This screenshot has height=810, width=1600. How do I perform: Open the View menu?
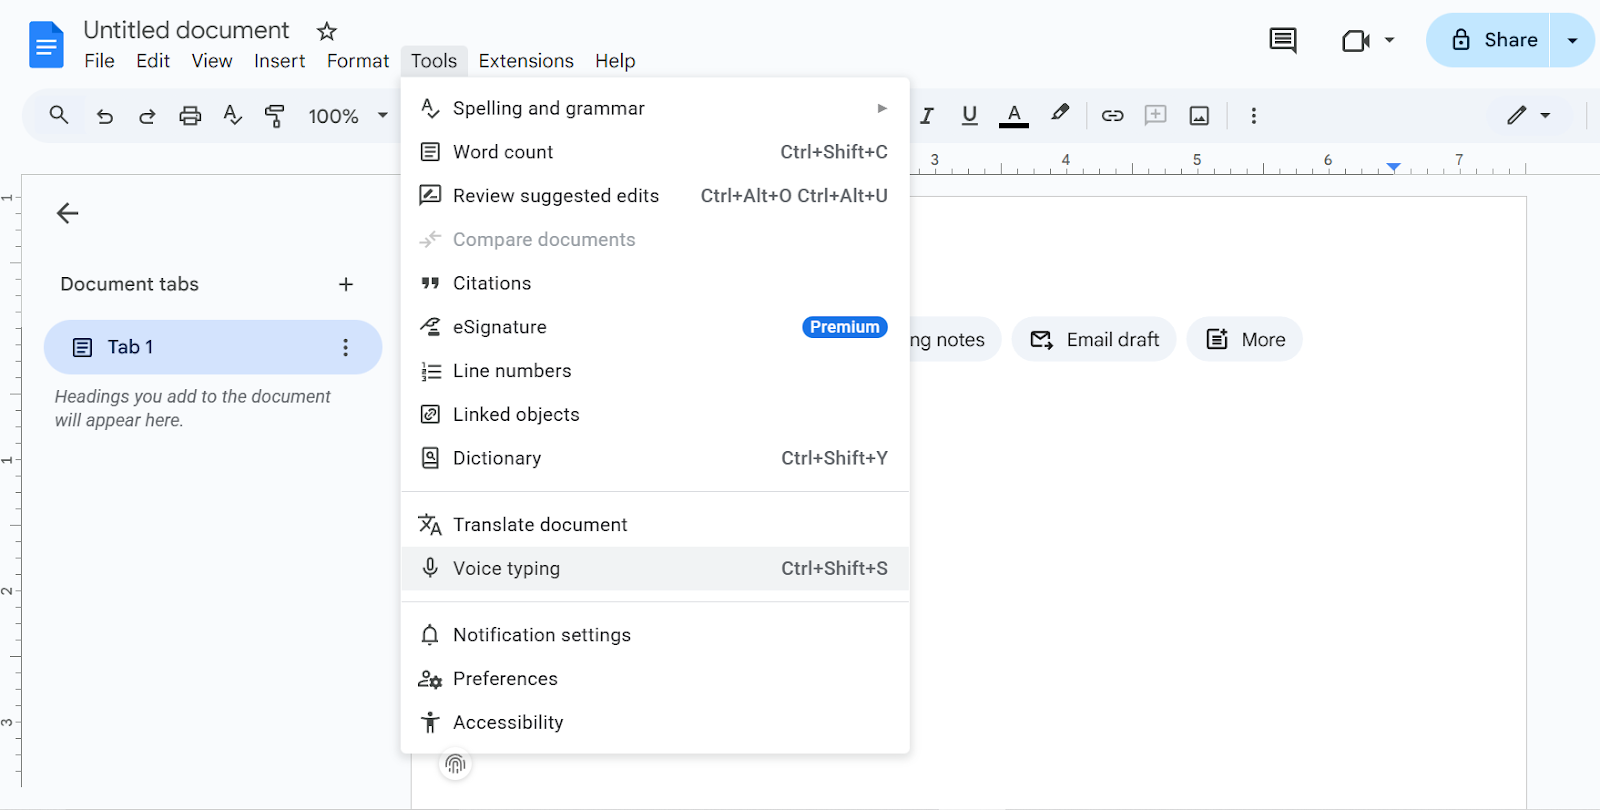(212, 61)
